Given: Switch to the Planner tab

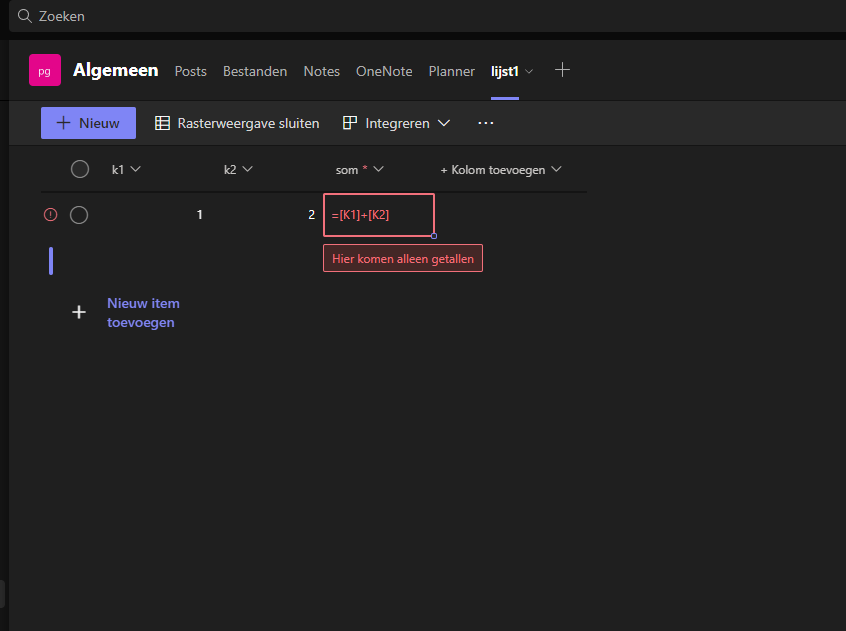Looking at the screenshot, I should tap(452, 71).
